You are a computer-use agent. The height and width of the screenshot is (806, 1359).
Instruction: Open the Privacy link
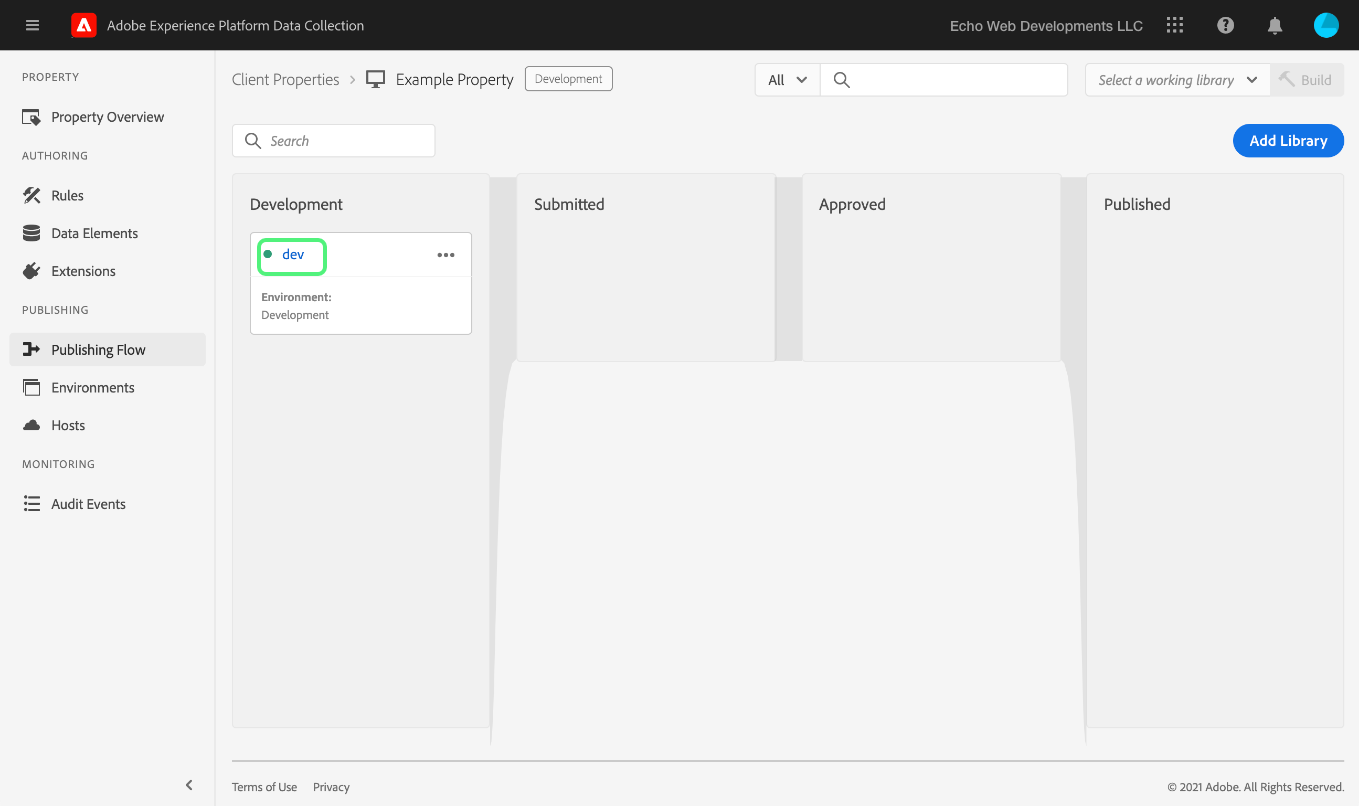click(331, 787)
